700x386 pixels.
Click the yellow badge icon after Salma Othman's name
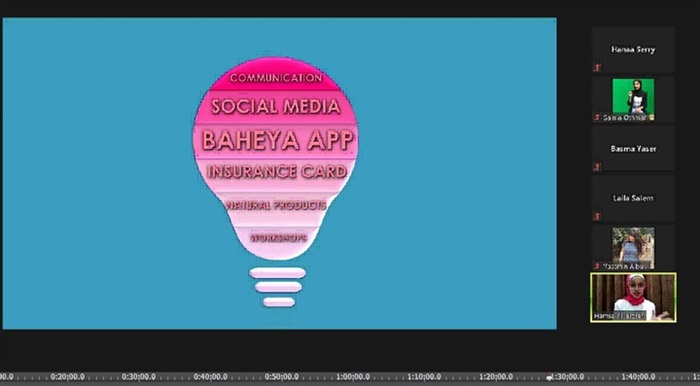(652, 117)
